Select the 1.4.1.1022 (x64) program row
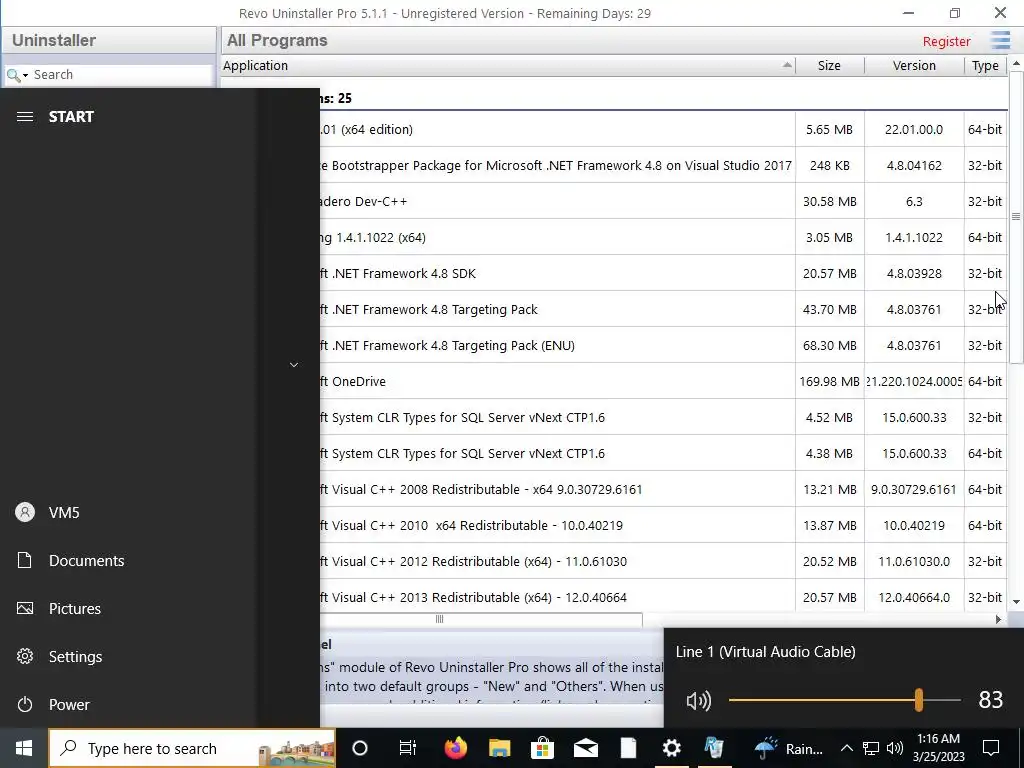 tap(663, 238)
